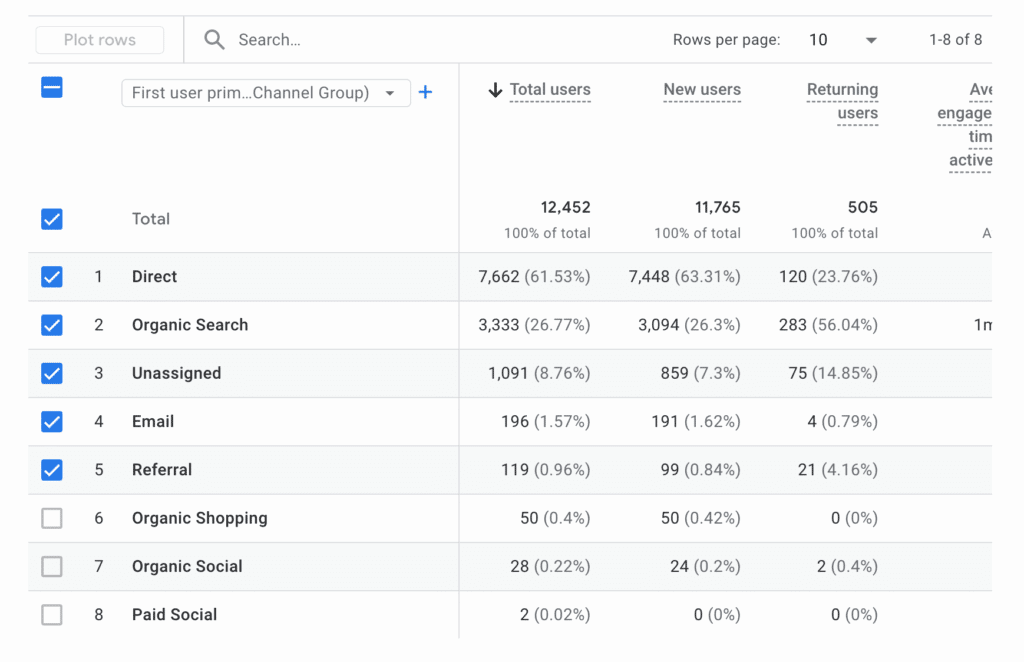The width and height of the screenshot is (1024, 662).
Task: Uncheck the Direct row checkbox
Action: point(52,277)
